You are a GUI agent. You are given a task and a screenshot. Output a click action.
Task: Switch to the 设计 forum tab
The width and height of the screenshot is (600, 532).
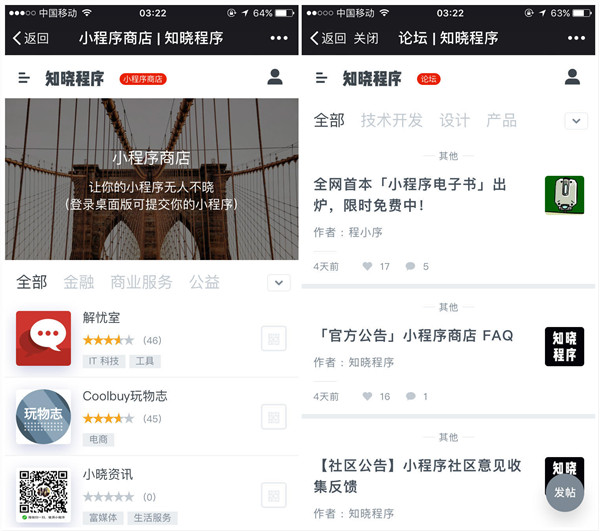tap(454, 120)
